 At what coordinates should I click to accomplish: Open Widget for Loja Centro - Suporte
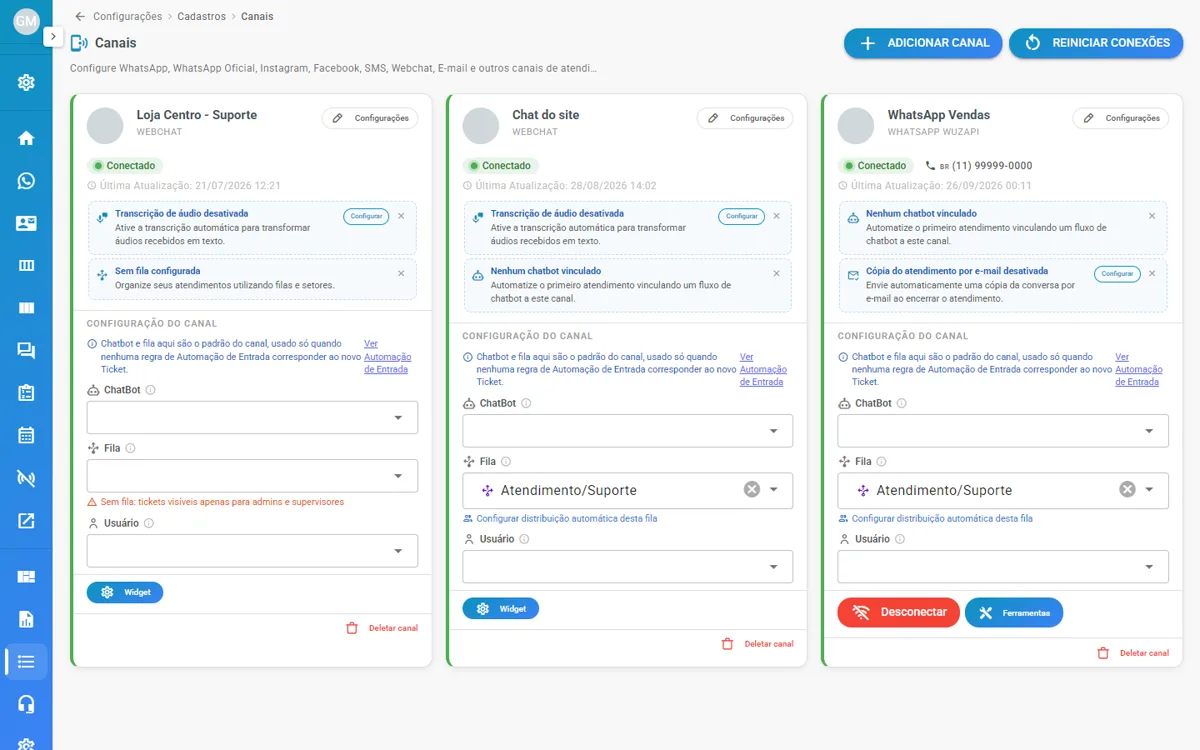click(125, 592)
